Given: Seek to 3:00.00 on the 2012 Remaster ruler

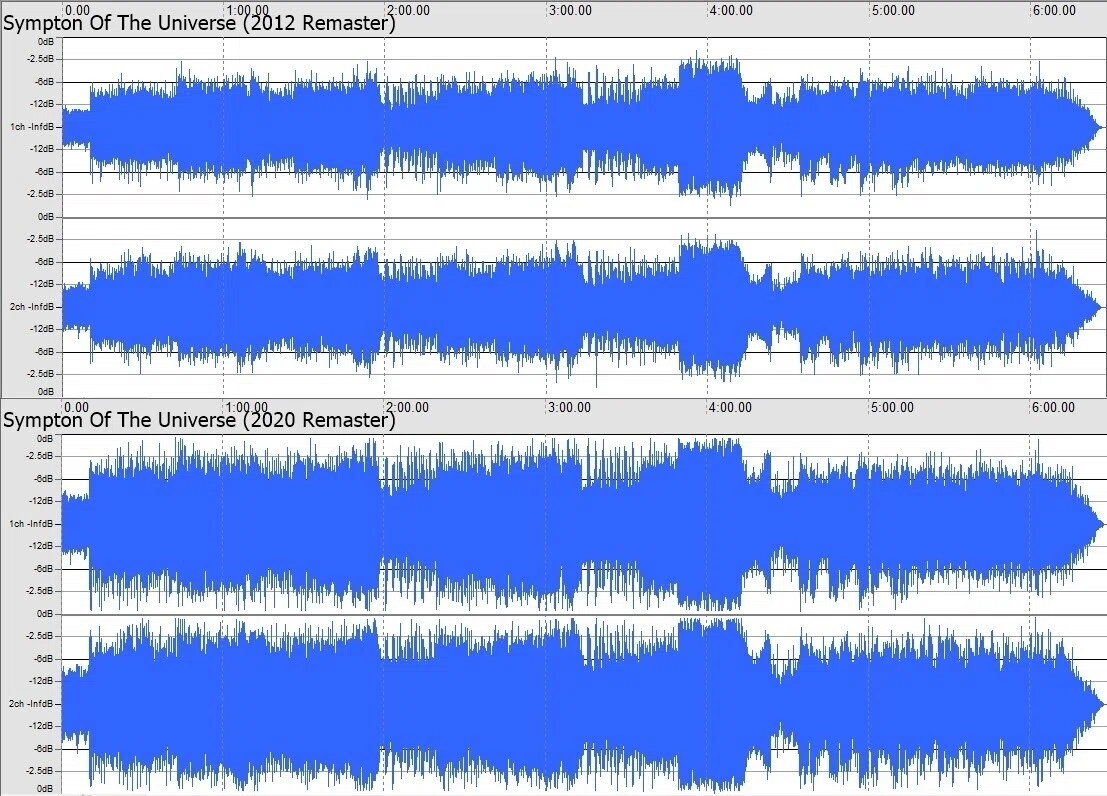Looking at the screenshot, I should 571,10.
